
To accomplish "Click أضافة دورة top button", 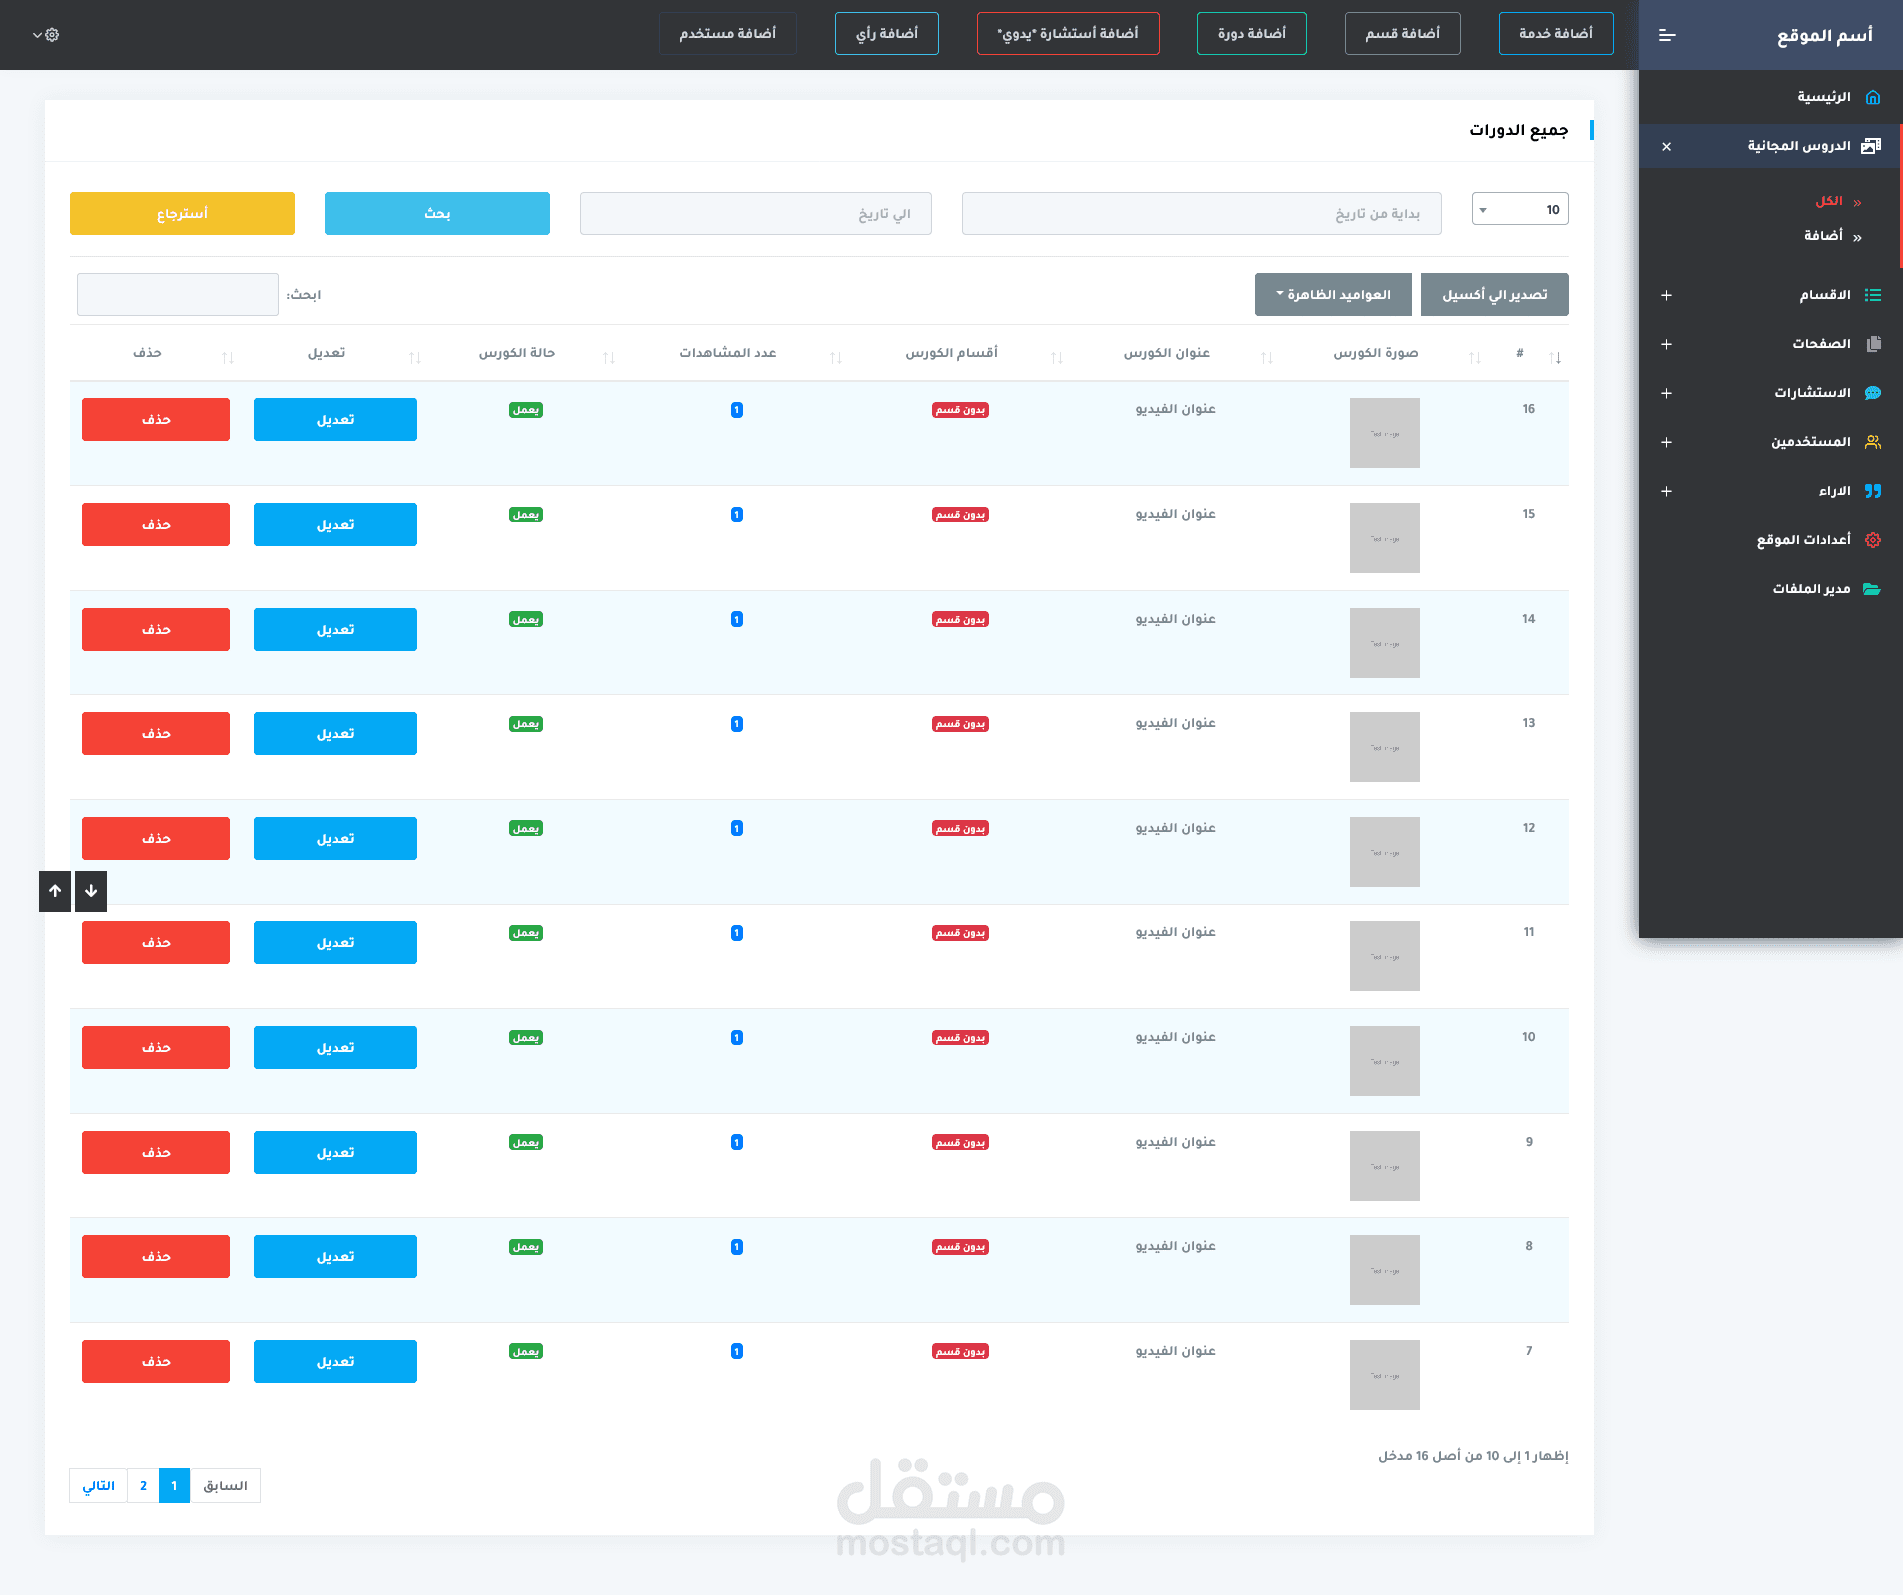I will coord(1252,34).
